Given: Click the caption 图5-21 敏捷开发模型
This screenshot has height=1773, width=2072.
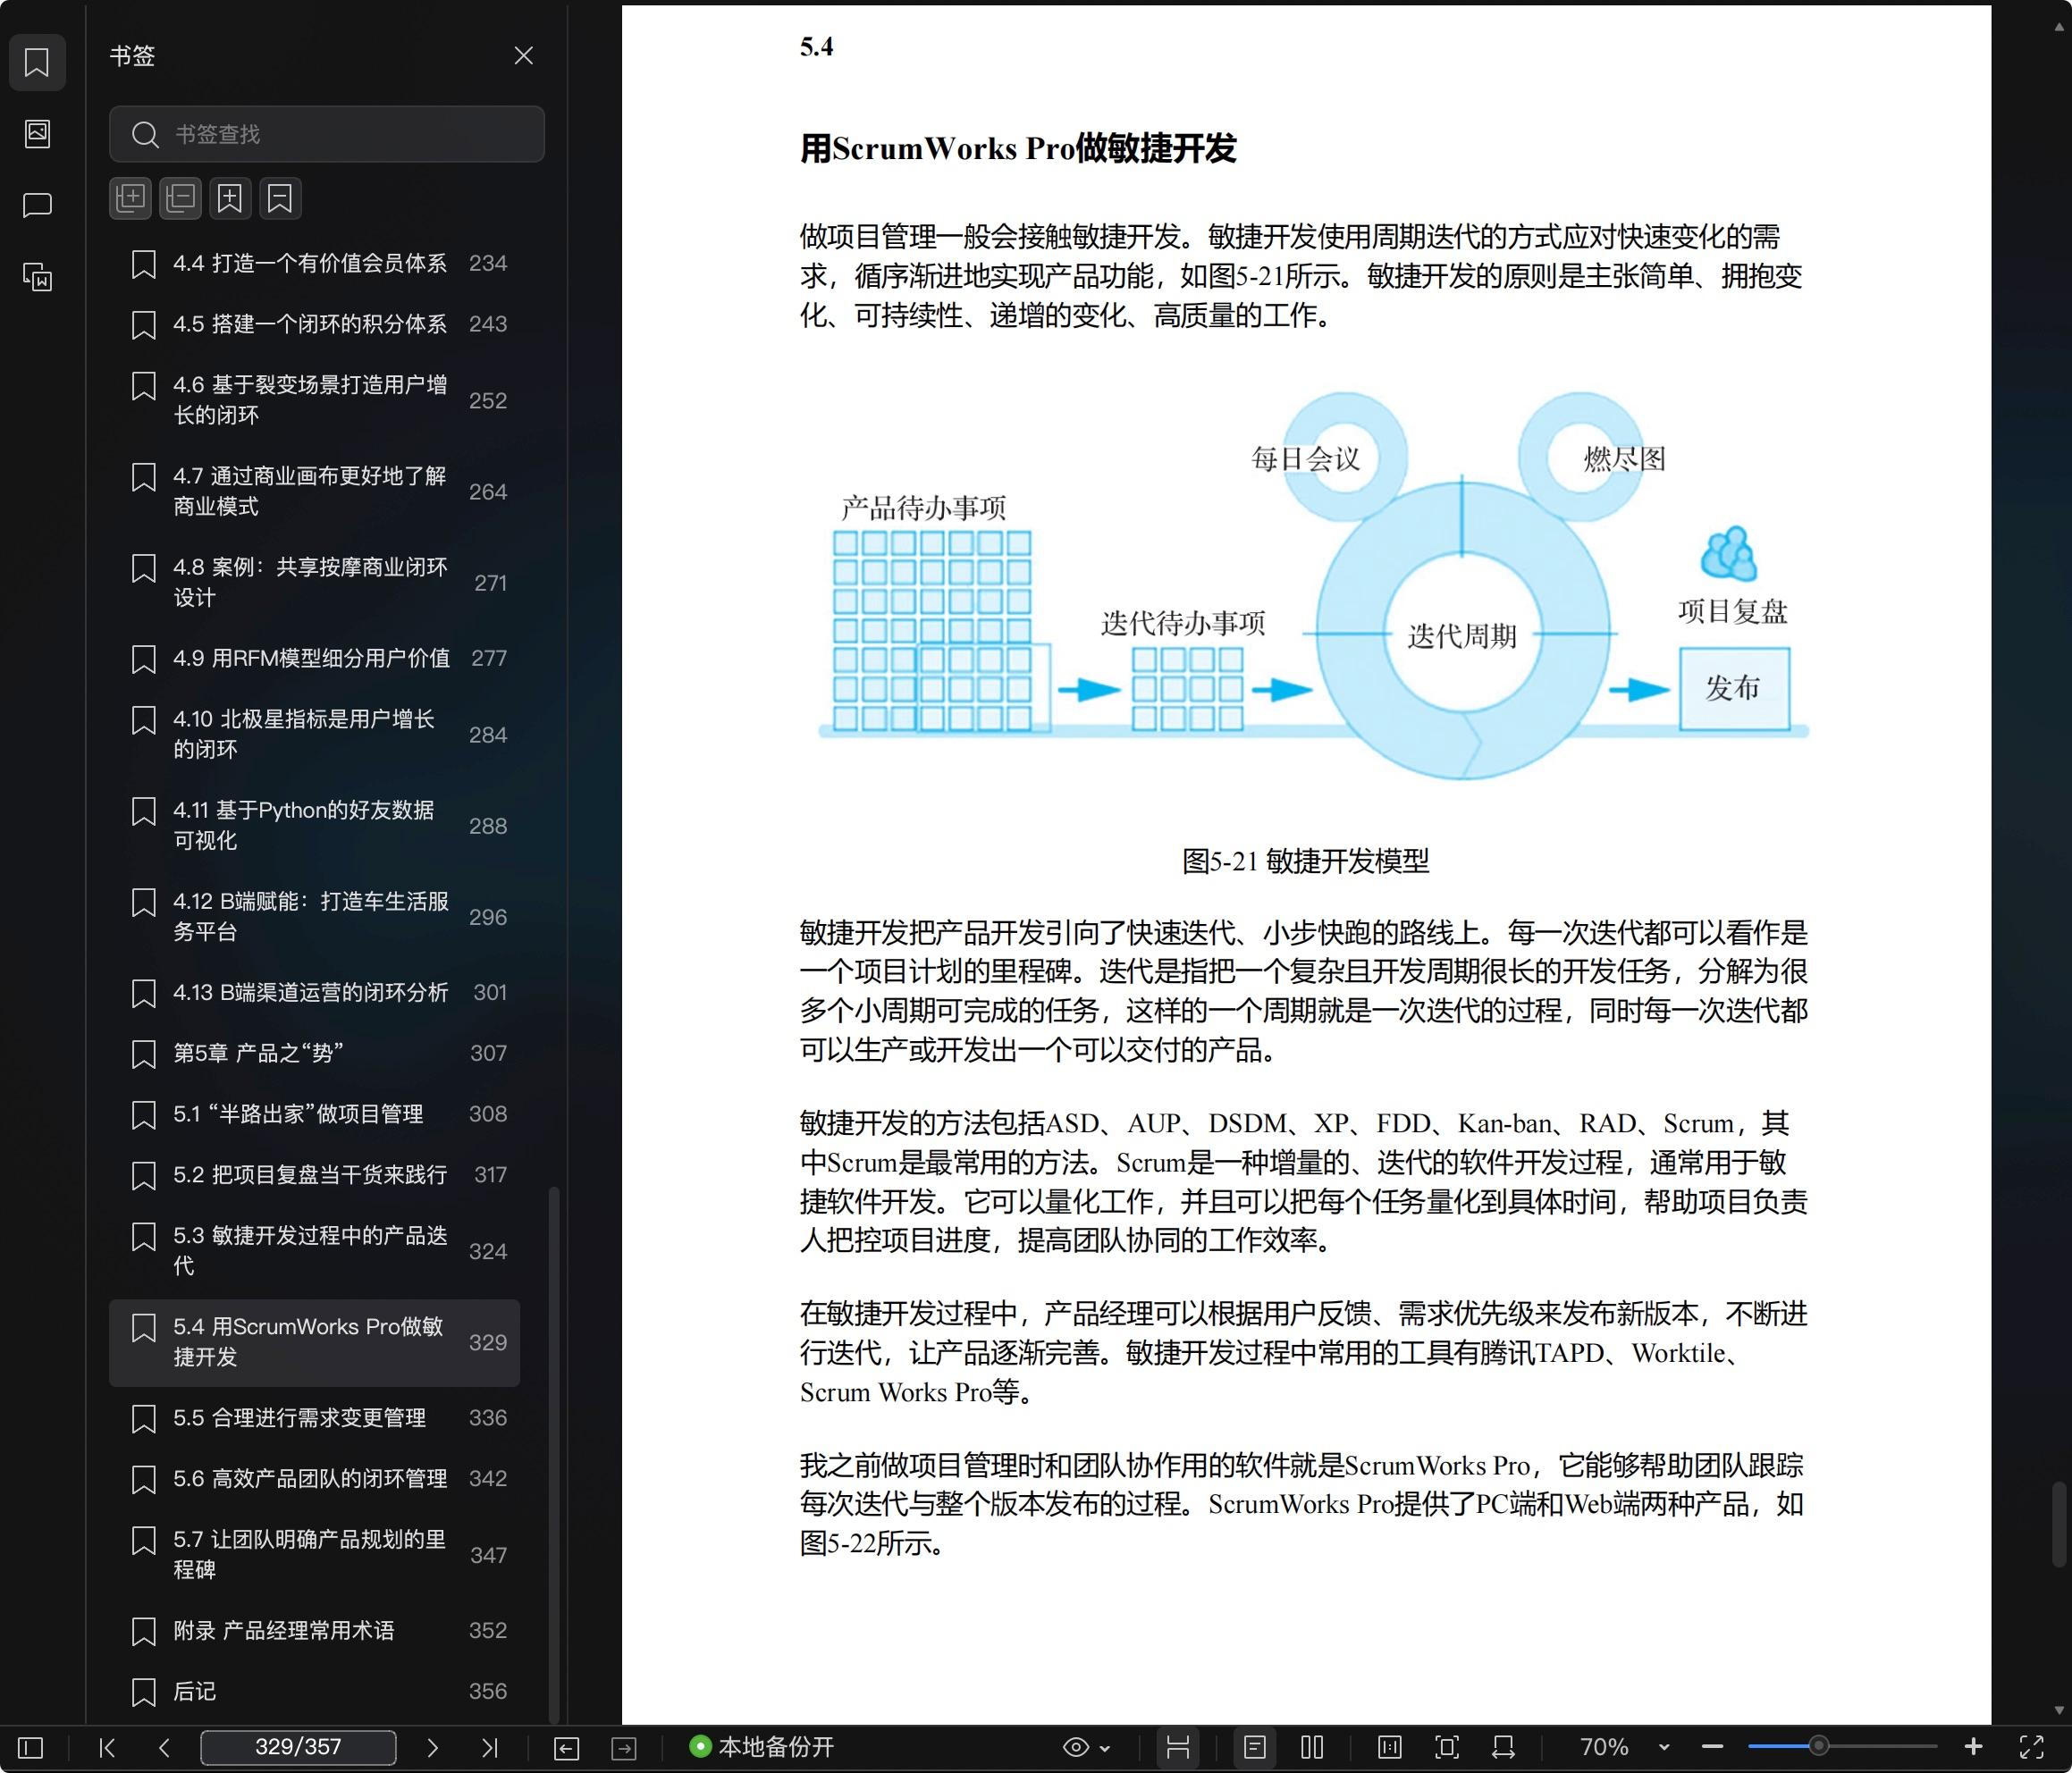Looking at the screenshot, I should pyautogui.click(x=1305, y=861).
